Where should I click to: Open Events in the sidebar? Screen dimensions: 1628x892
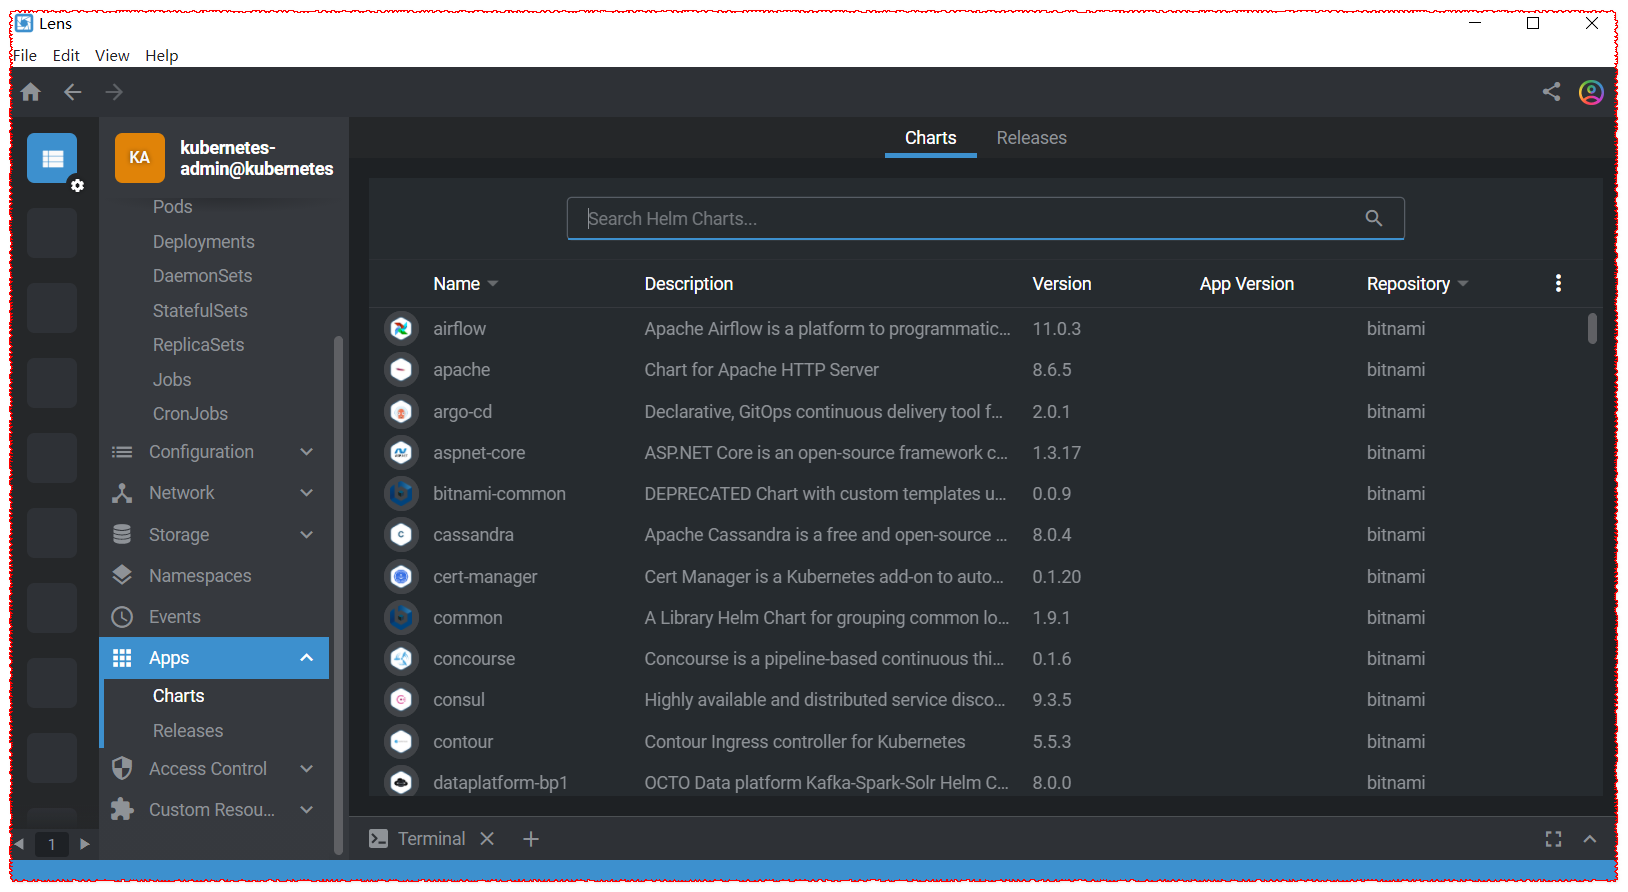point(175,617)
